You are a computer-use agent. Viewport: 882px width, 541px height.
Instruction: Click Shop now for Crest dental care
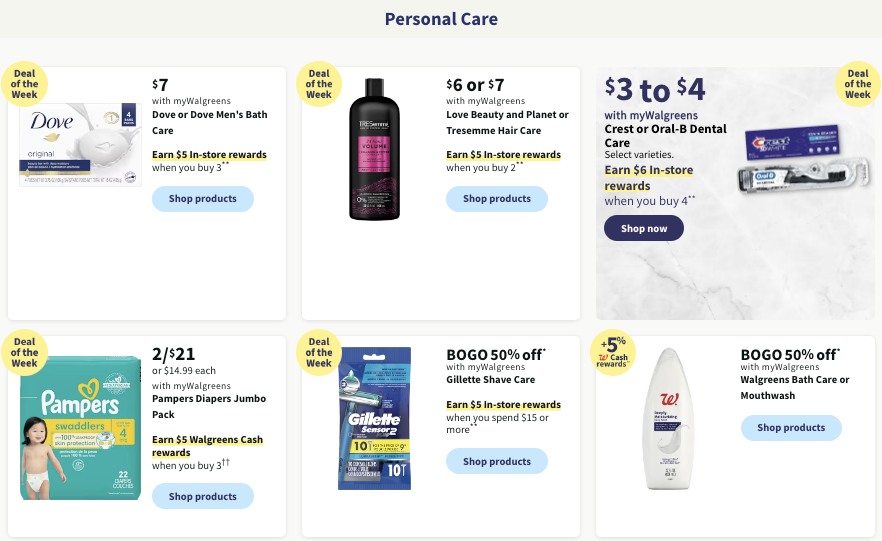pos(644,228)
